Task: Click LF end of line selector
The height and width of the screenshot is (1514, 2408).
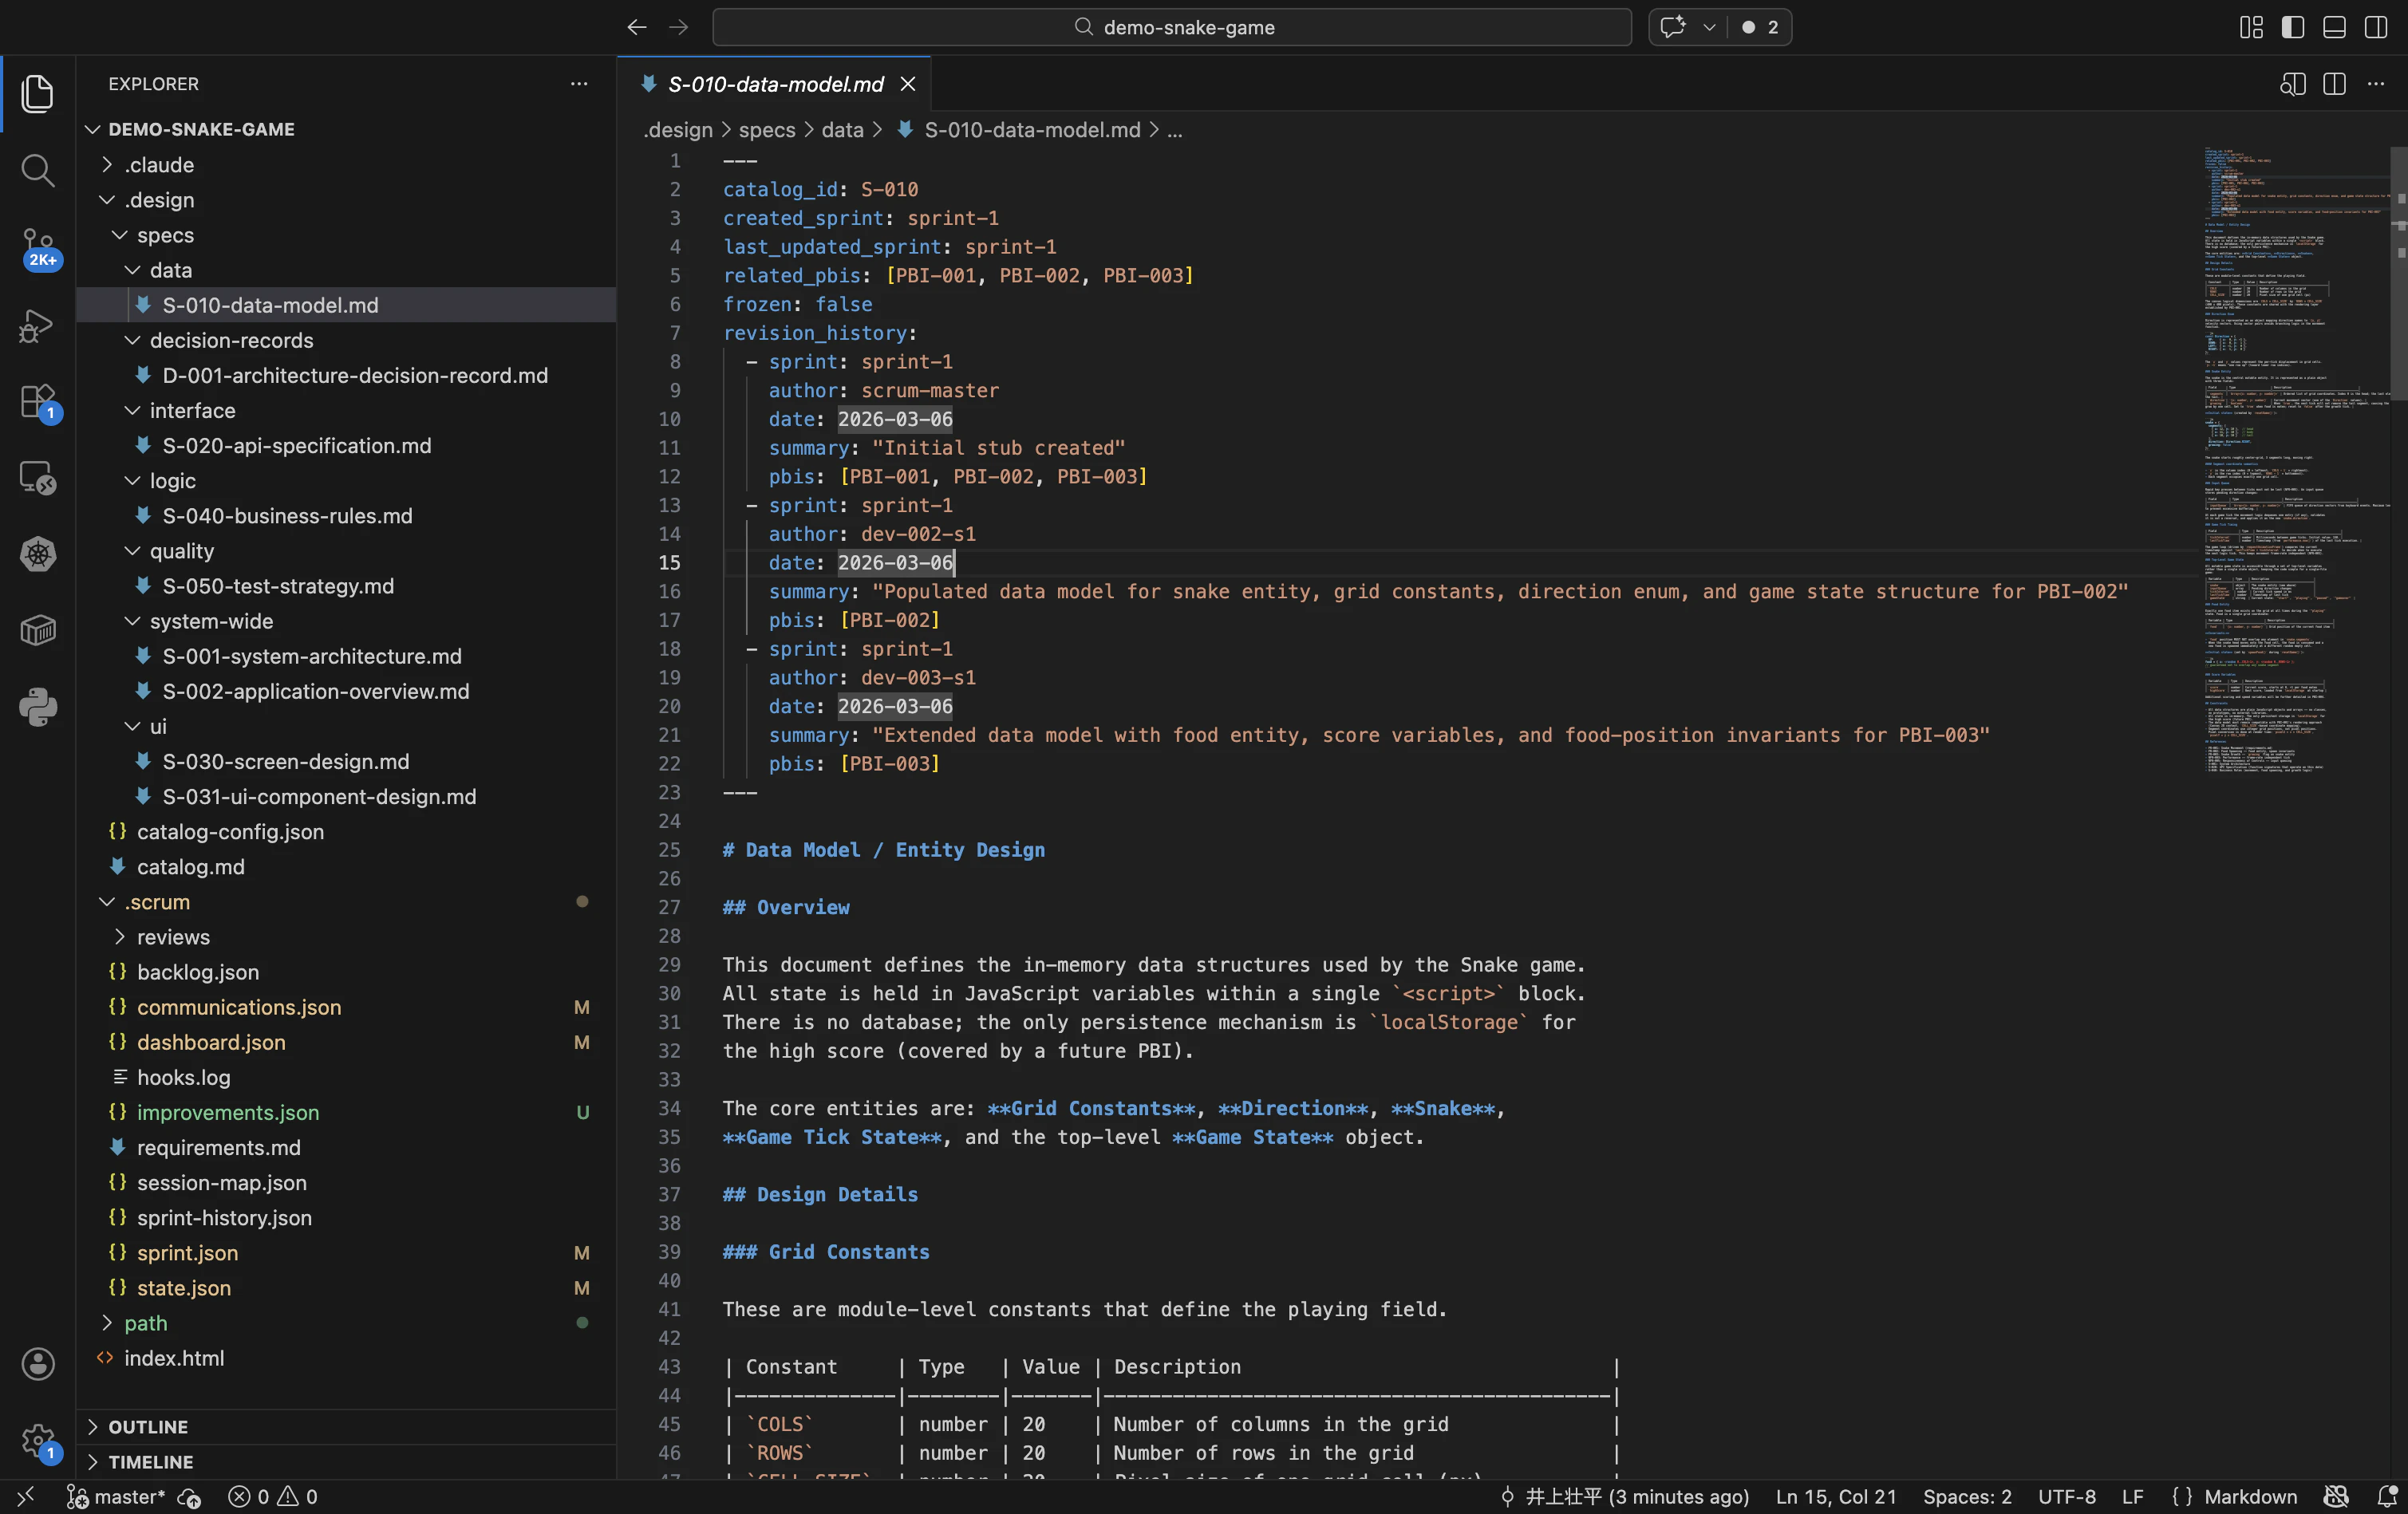Action: (x=2133, y=1497)
